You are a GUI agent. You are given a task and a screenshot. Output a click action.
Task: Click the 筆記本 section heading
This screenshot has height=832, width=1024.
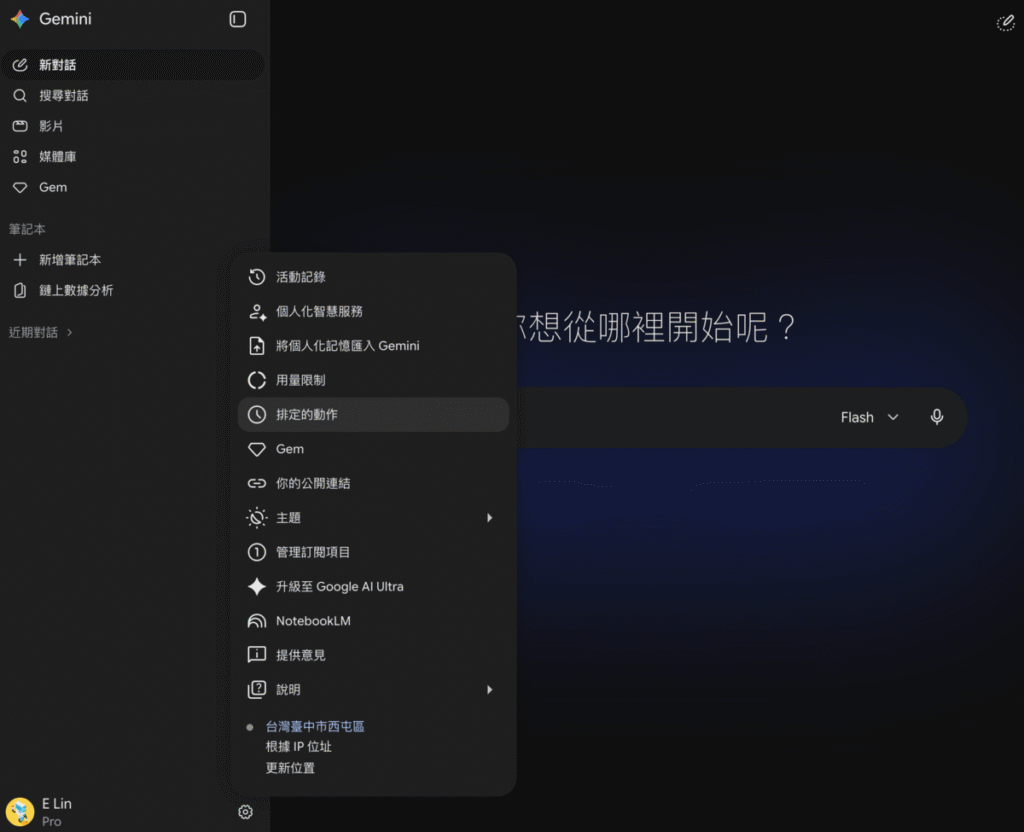click(x=27, y=229)
